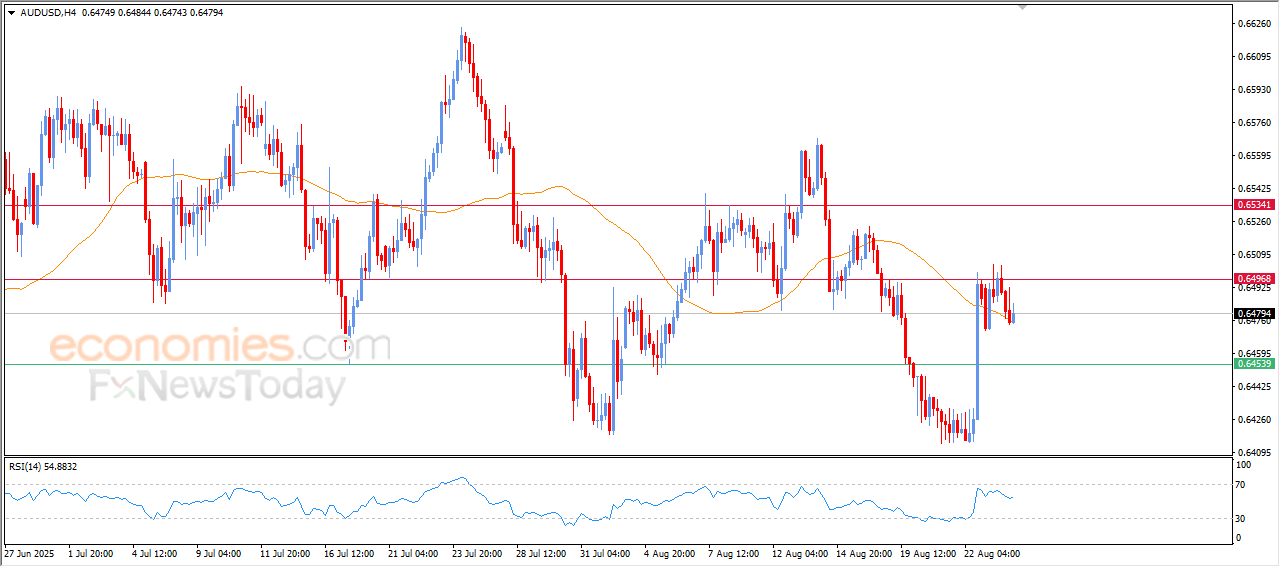Screen dimensions: 1280x567
Task: Click the 7 Aug 12:00 time label
Action: [x=734, y=552]
